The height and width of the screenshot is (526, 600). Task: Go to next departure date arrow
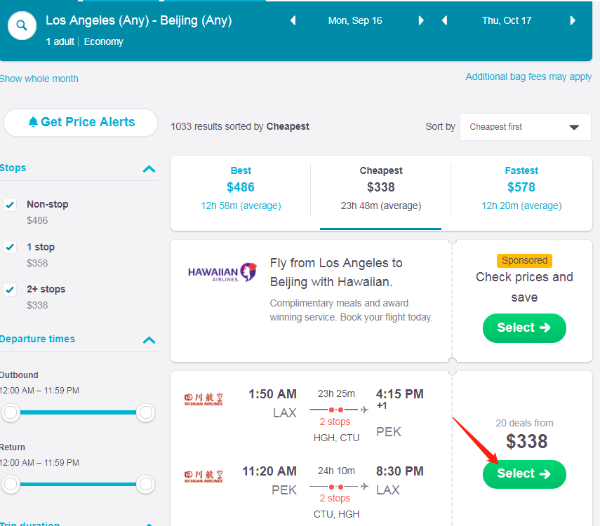pyautogui.click(x=421, y=20)
